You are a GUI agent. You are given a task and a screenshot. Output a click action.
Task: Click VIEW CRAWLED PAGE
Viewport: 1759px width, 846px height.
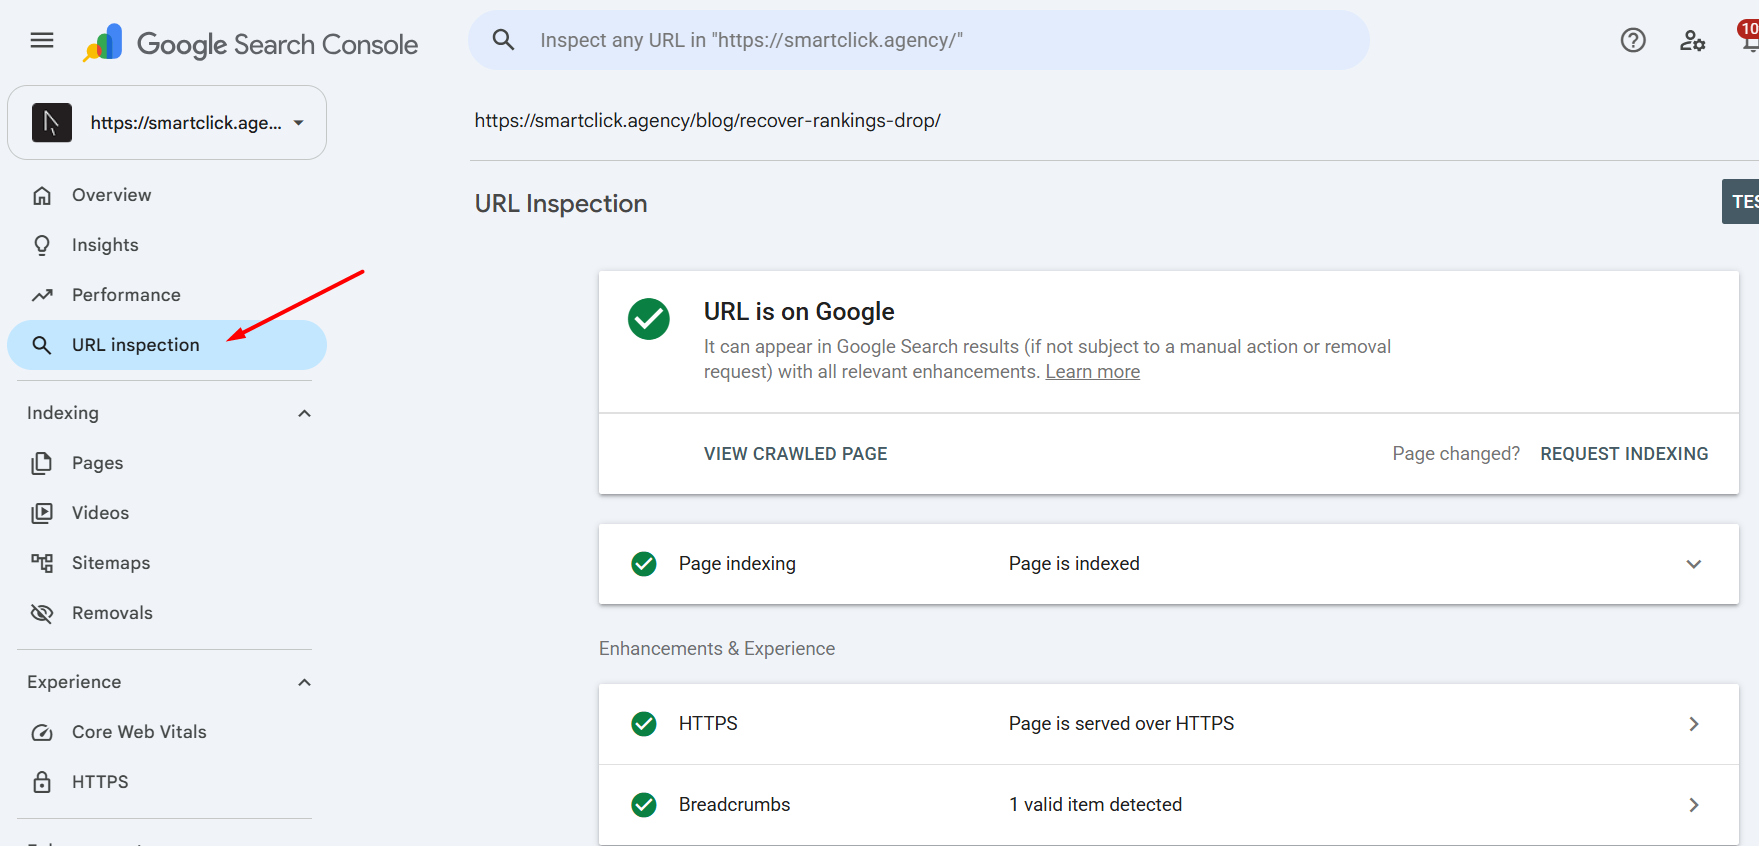point(795,454)
